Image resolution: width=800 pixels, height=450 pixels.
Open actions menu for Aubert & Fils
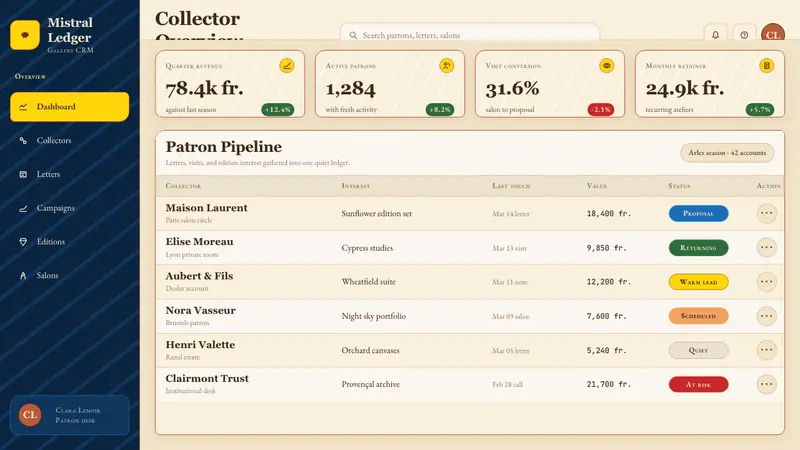tap(766, 282)
